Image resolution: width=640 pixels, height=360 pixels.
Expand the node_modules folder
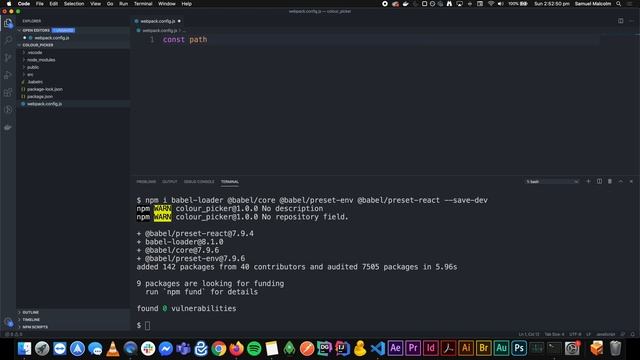pyautogui.click(x=41, y=60)
